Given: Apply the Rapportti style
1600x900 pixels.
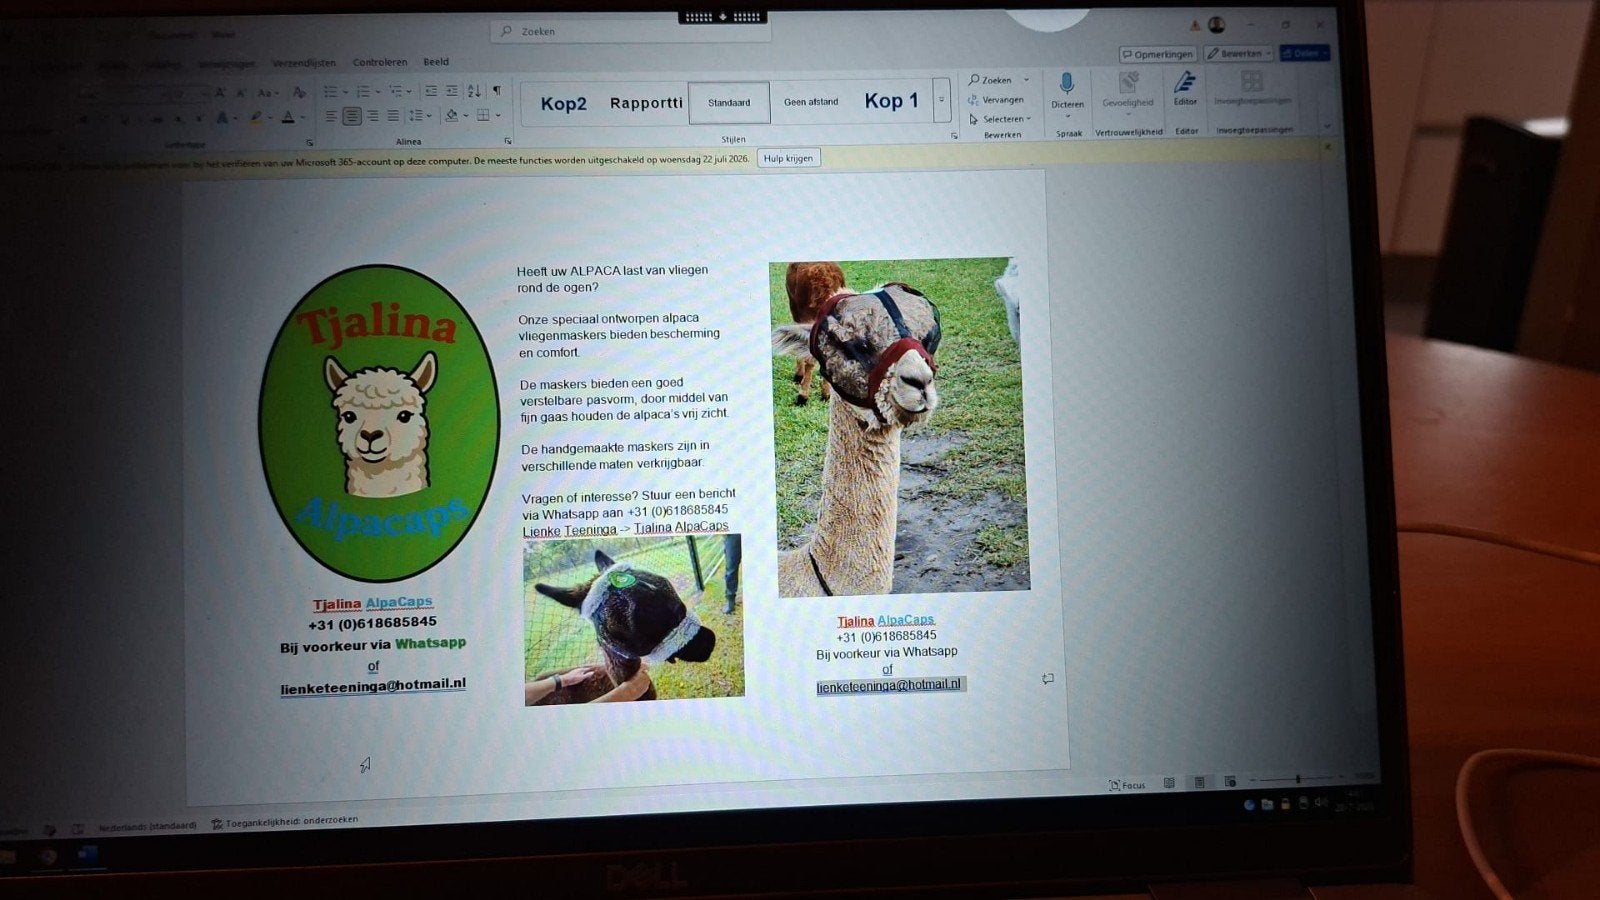Looking at the screenshot, I should tap(646, 103).
